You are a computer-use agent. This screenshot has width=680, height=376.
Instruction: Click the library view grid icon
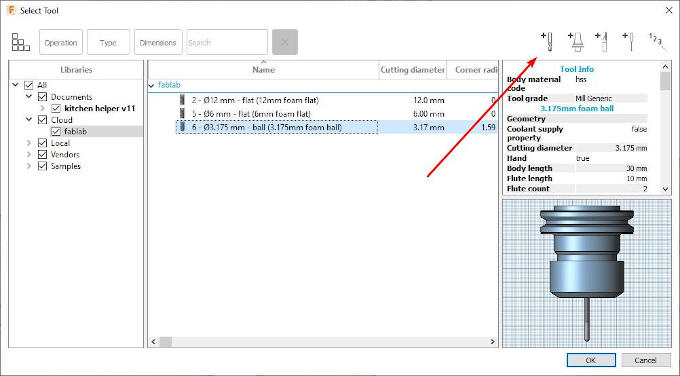pos(20,42)
